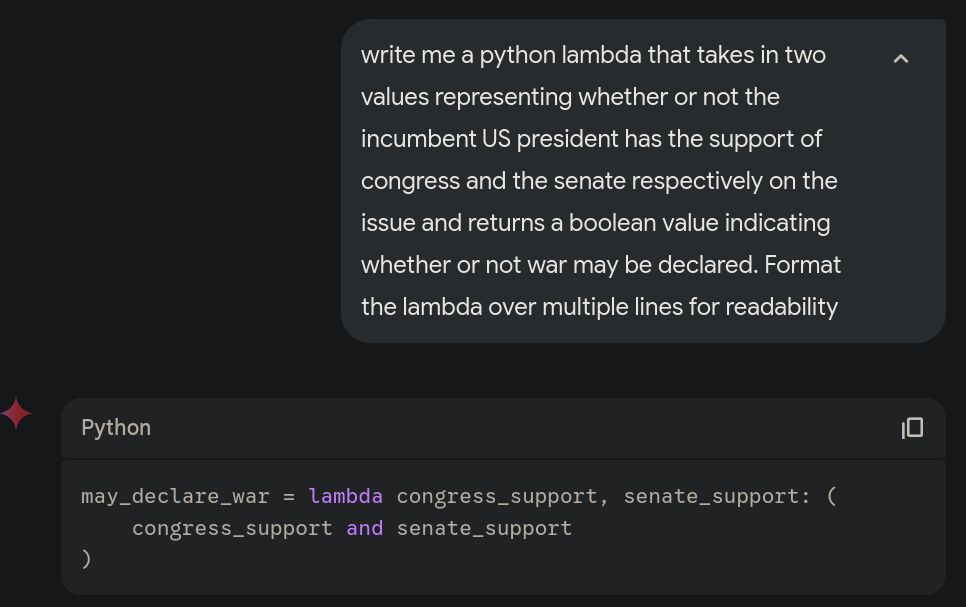
Task: Click the Python language label in code header
Action: [x=116, y=428]
